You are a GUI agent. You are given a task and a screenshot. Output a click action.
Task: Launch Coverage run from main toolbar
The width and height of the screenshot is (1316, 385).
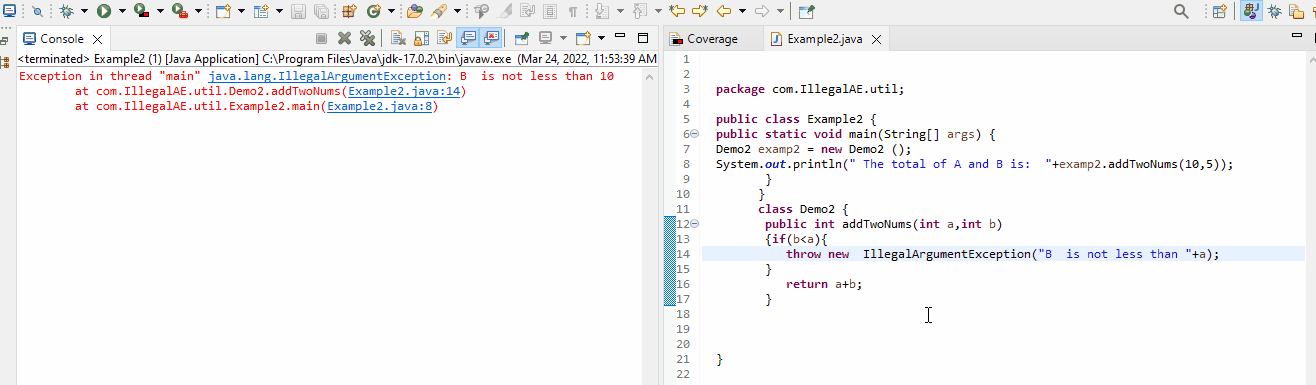(141, 11)
